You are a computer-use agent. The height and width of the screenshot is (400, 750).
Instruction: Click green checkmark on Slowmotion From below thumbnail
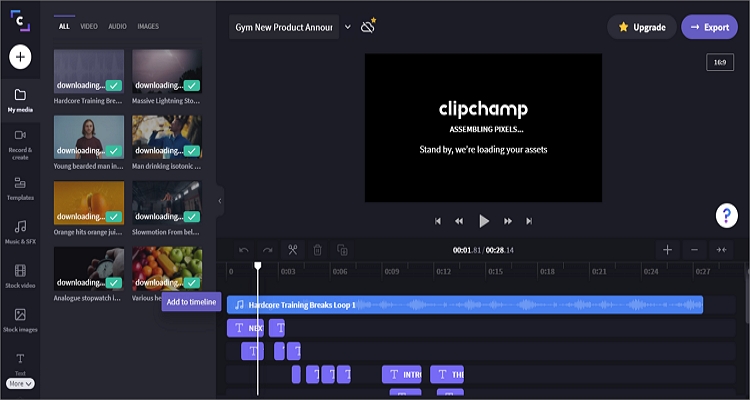tap(192, 217)
